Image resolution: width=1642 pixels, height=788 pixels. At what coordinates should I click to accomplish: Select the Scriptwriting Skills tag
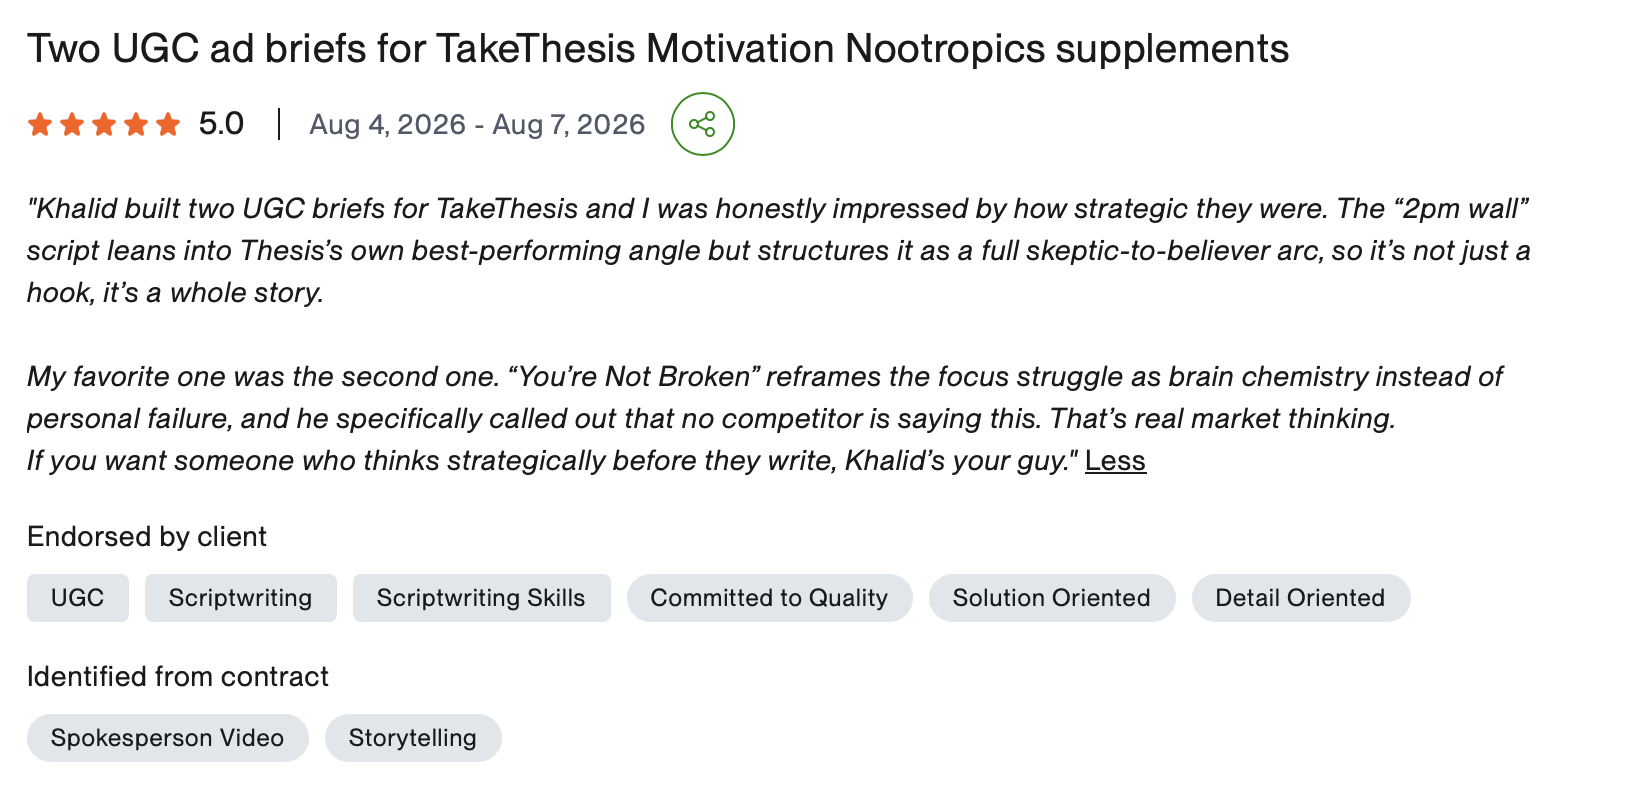click(x=481, y=598)
